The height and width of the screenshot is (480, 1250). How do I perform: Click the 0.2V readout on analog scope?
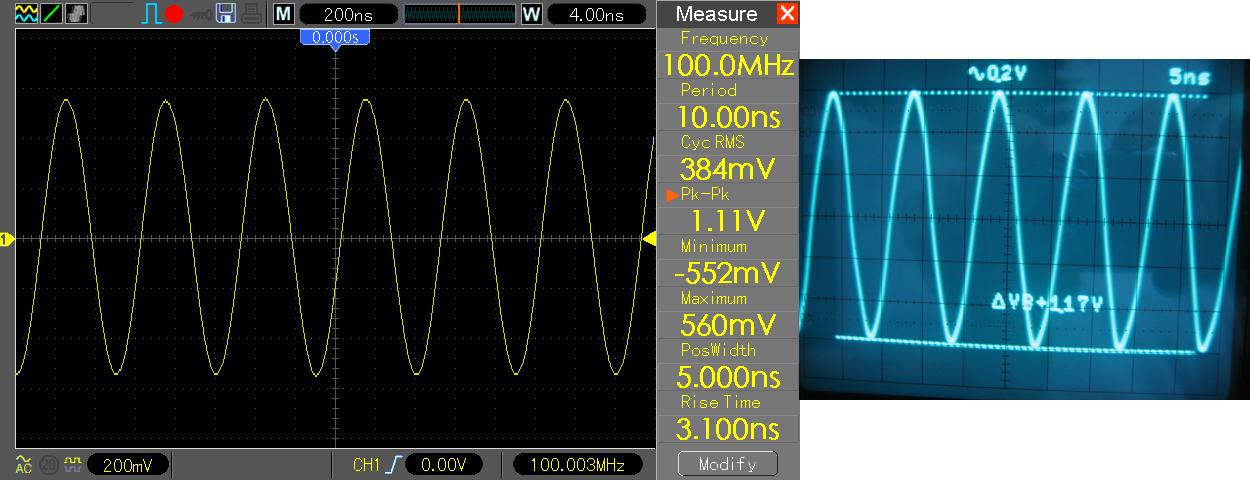999,74
